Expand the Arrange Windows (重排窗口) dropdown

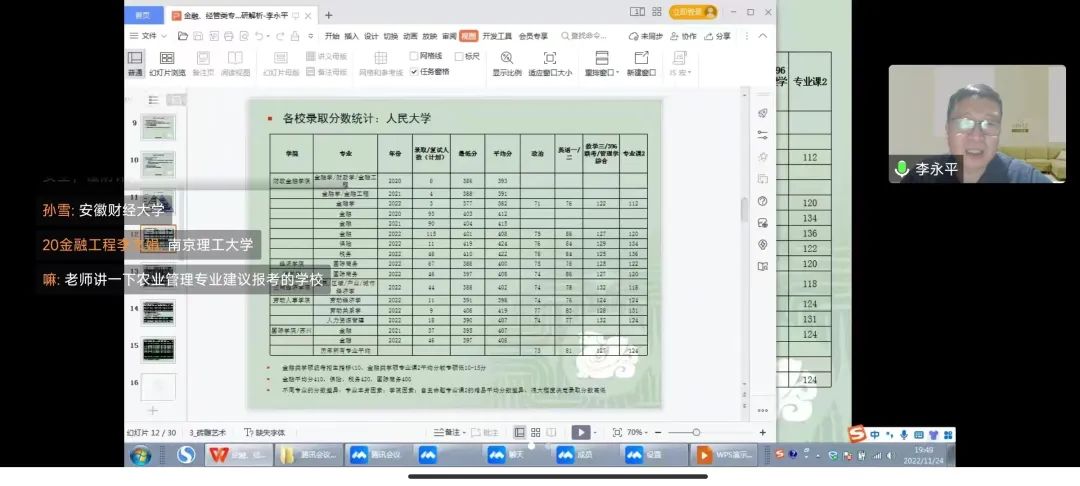[x=619, y=72]
